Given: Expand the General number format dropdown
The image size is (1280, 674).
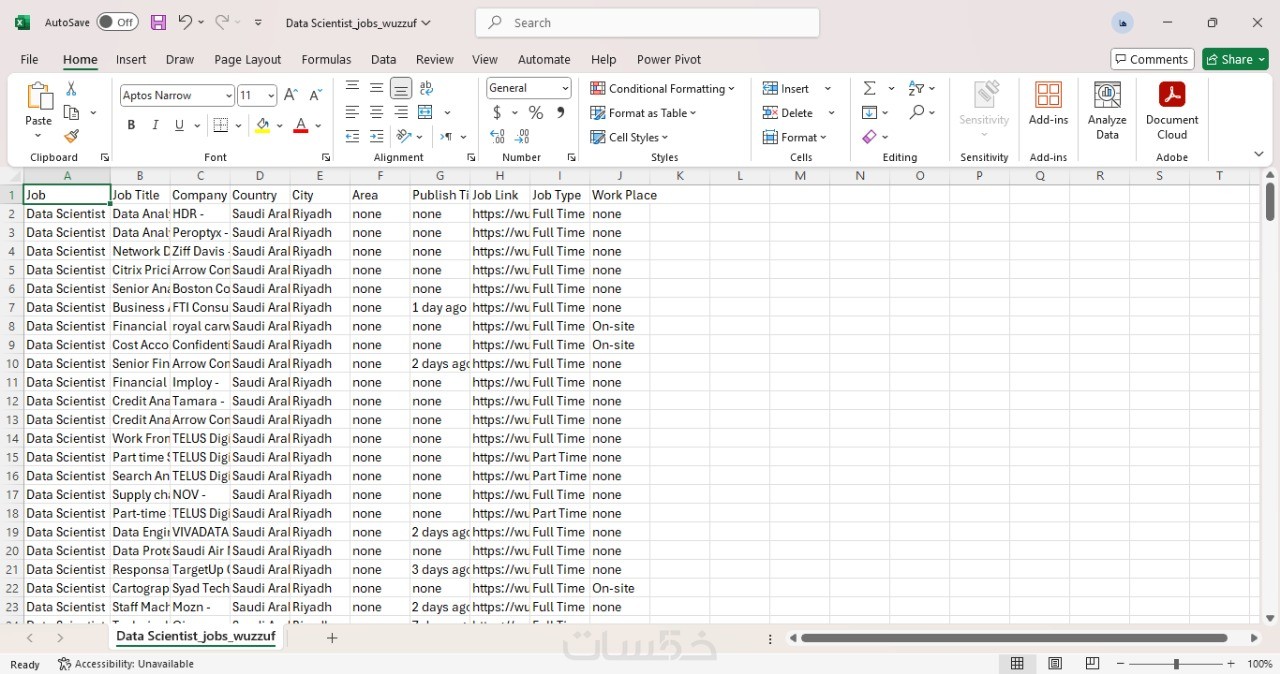Looking at the screenshot, I should pos(566,88).
